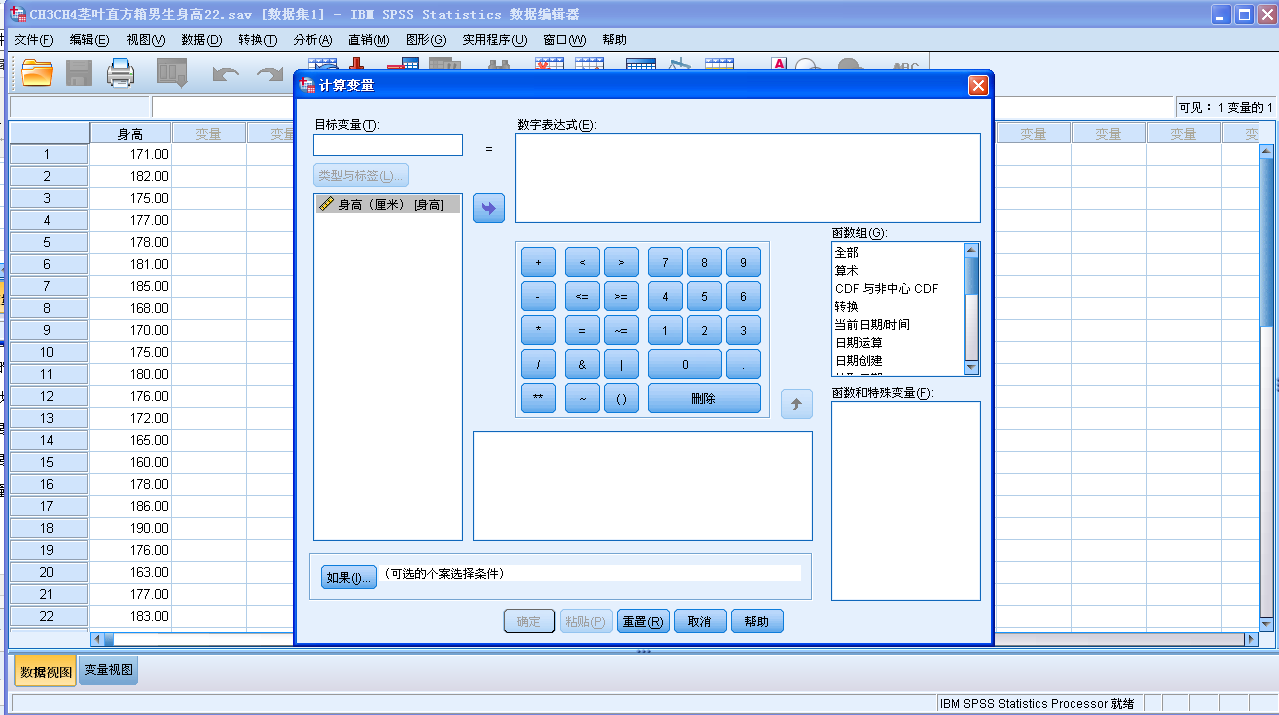
Task: Open data file via folder toolbar icon
Action: pyautogui.click(x=37, y=73)
